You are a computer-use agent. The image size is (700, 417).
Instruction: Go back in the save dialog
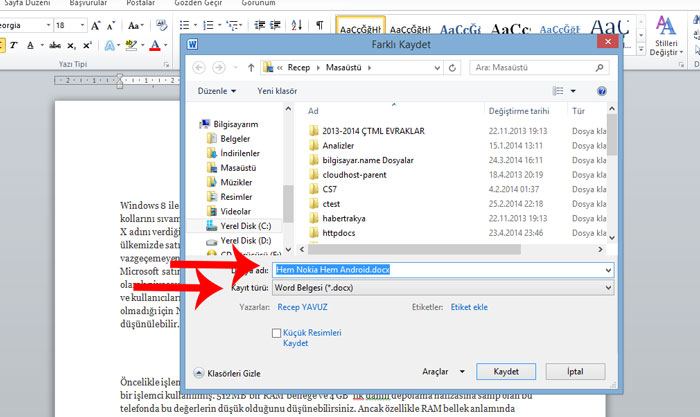point(199,68)
